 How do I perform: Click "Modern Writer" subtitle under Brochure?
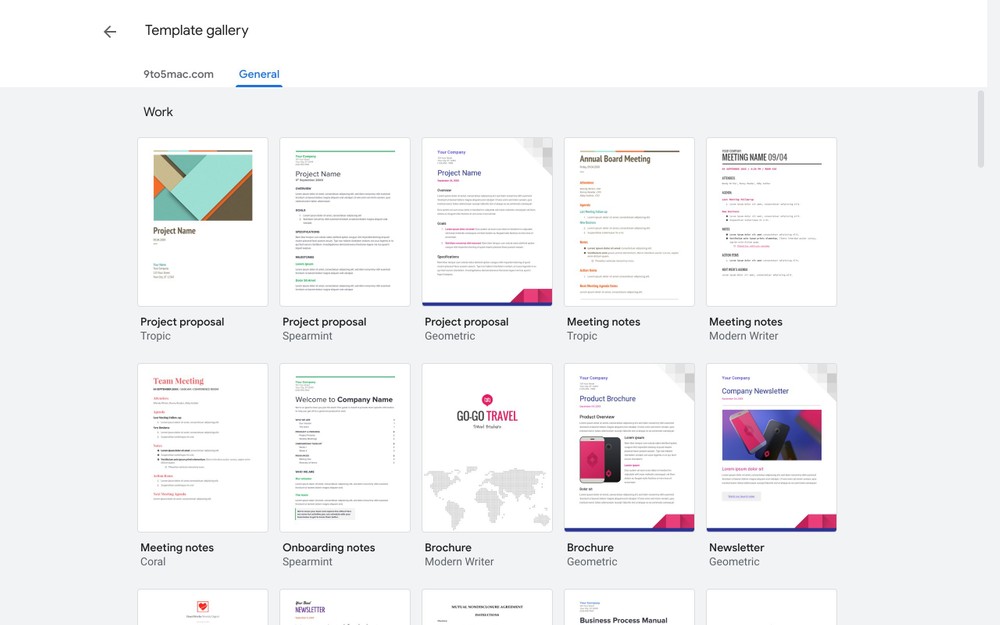click(x=459, y=561)
